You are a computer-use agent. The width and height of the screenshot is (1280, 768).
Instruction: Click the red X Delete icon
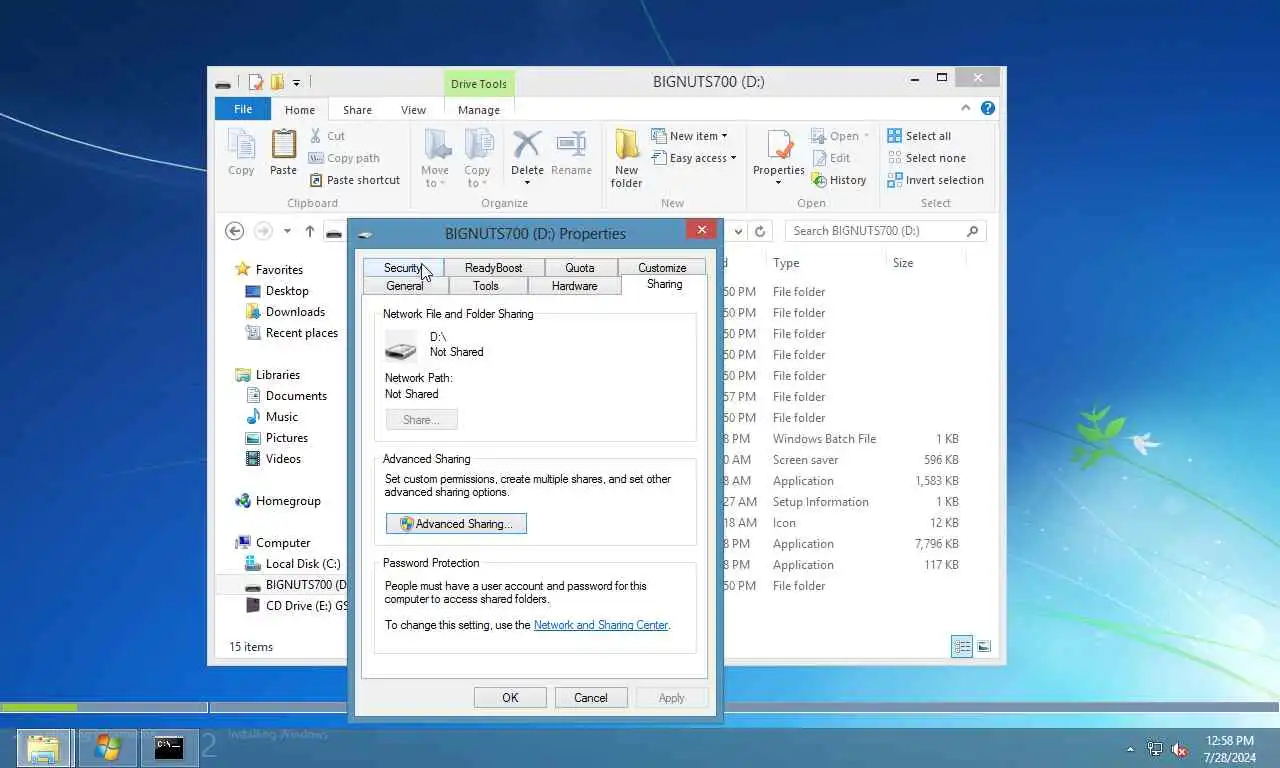pyautogui.click(x=527, y=145)
